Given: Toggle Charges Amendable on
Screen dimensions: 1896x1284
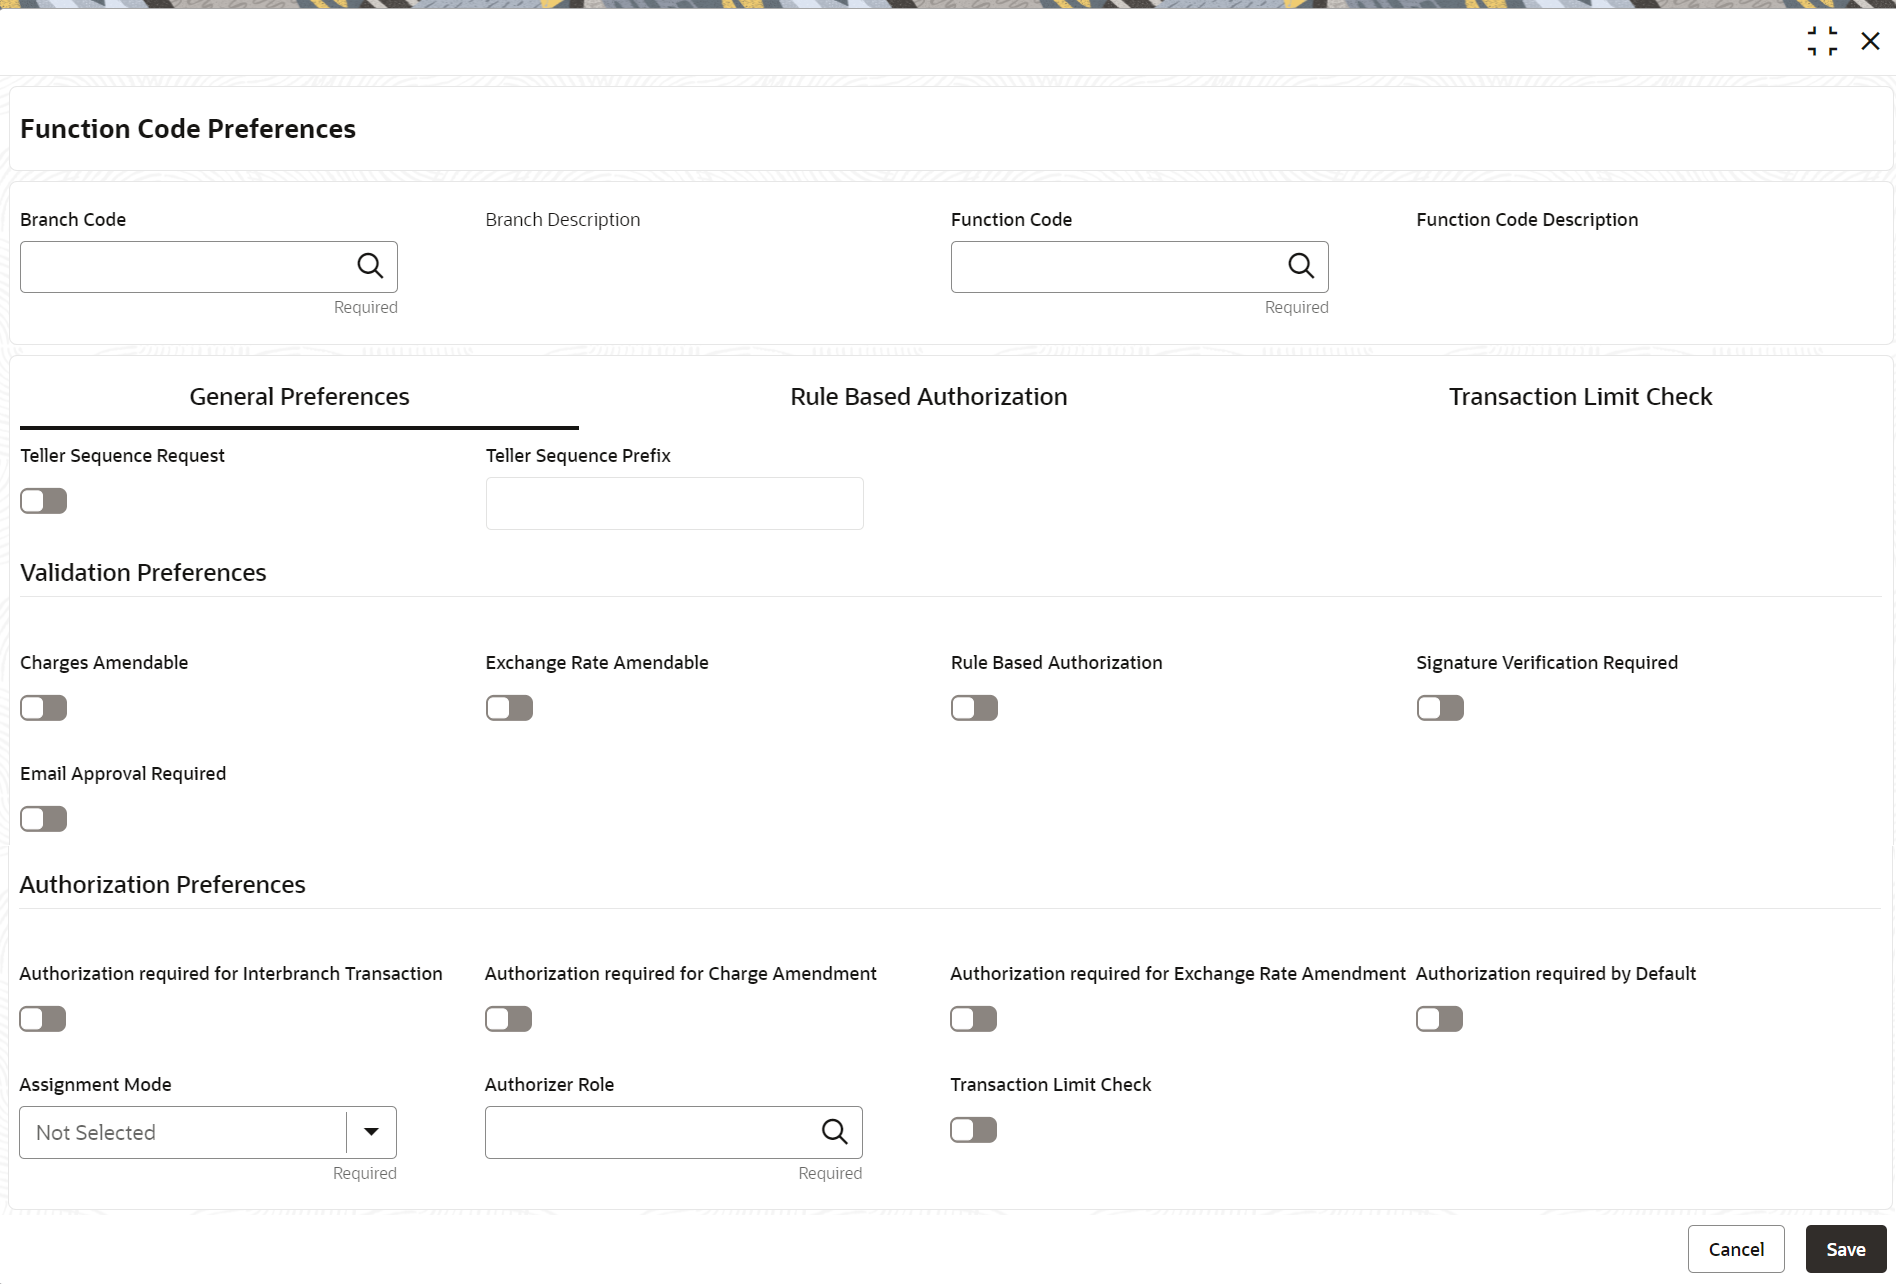Looking at the screenshot, I should pyautogui.click(x=44, y=708).
